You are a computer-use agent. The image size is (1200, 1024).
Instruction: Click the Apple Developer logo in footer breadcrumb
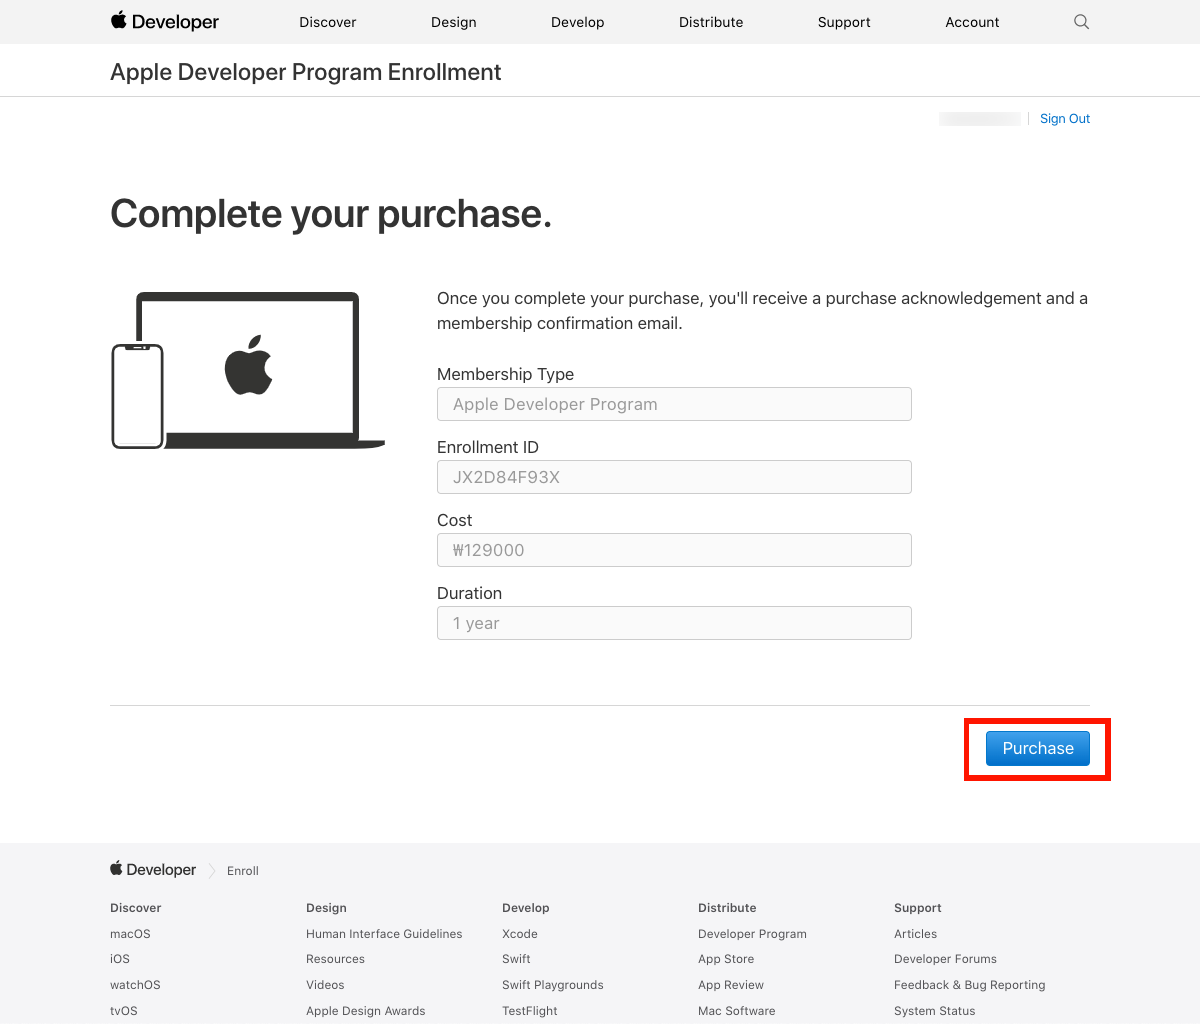[153, 870]
